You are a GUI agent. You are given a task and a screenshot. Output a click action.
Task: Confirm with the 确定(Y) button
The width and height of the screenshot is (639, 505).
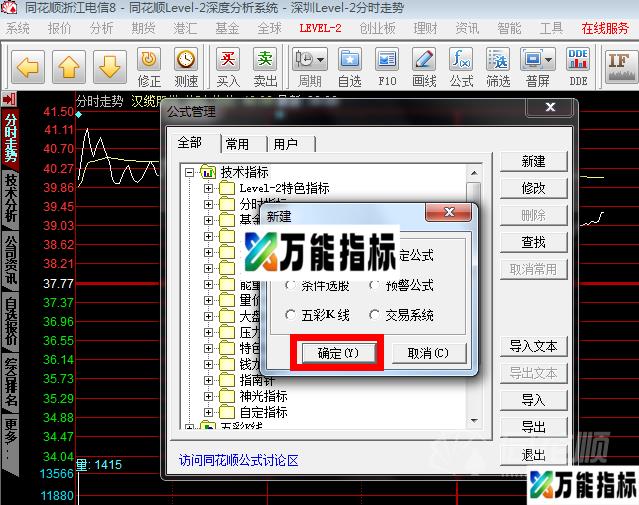pyautogui.click(x=338, y=353)
